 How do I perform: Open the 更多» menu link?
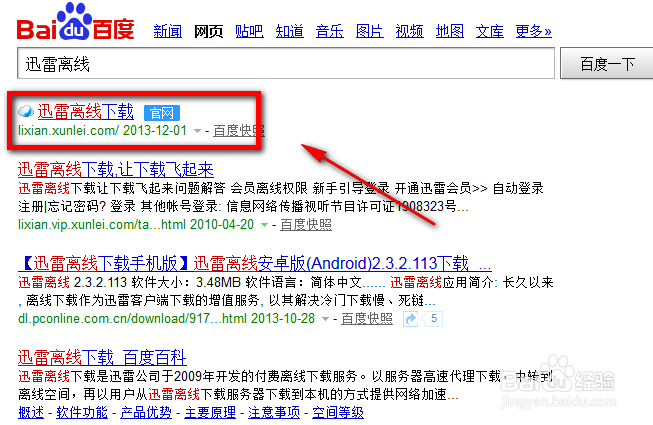533,31
